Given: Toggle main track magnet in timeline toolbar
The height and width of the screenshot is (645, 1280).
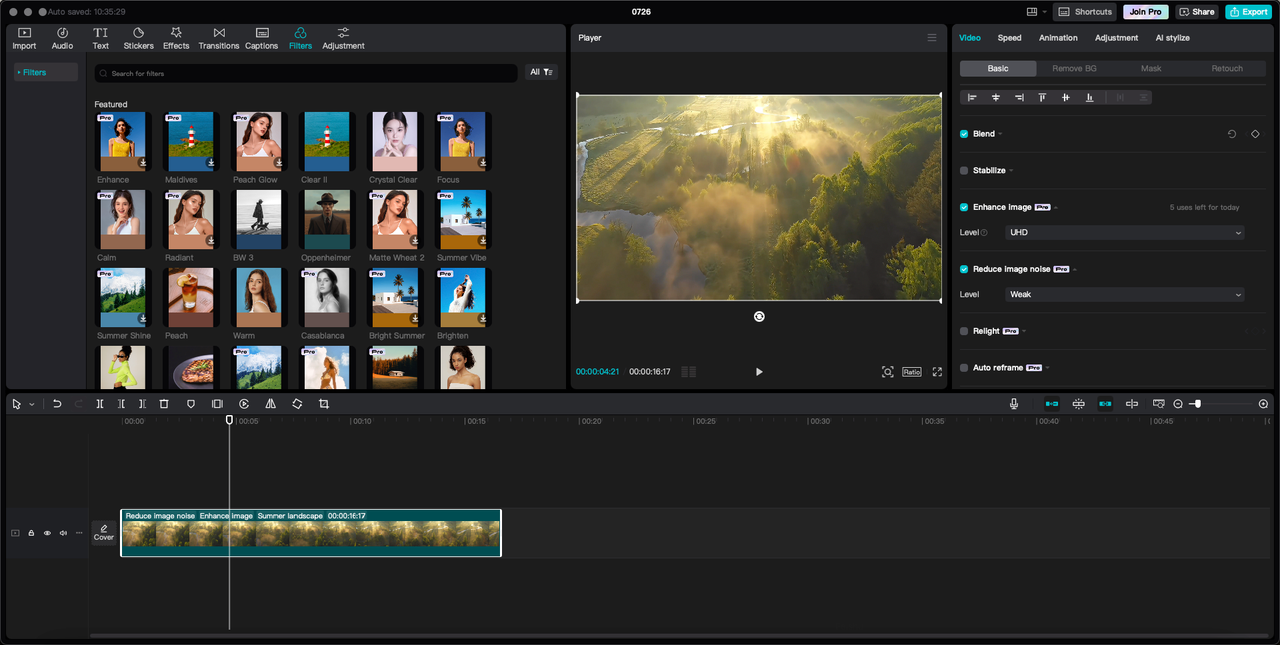Looking at the screenshot, I should click(x=1052, y=404).
